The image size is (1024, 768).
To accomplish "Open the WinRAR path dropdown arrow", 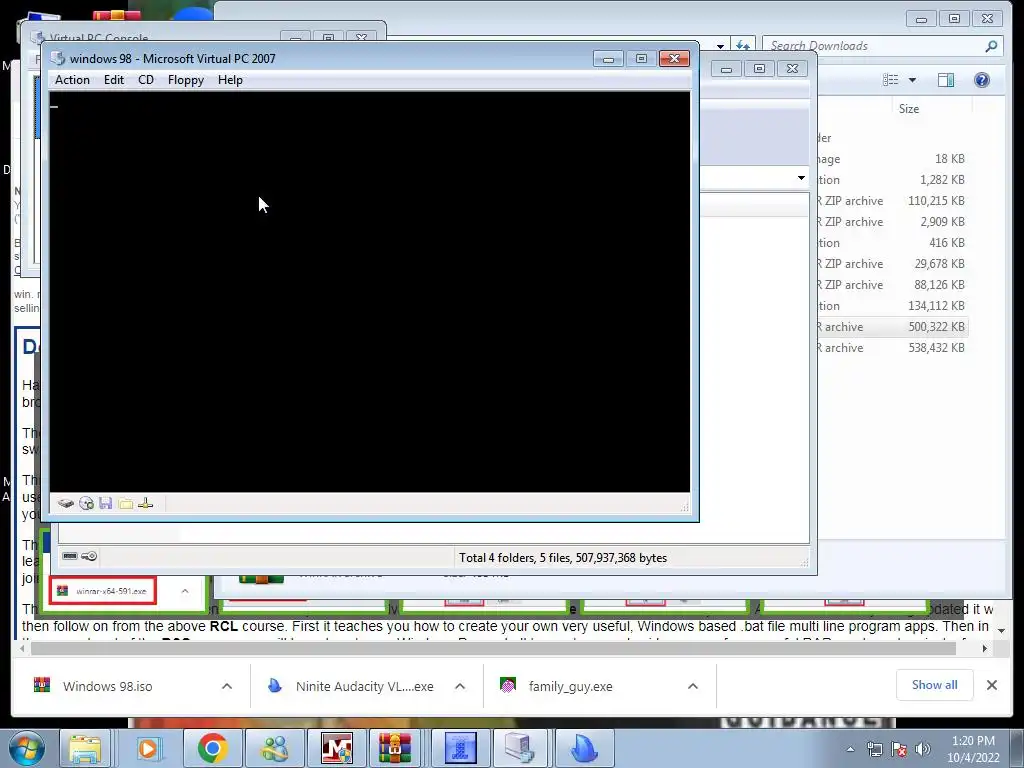I will coord(801,178).
